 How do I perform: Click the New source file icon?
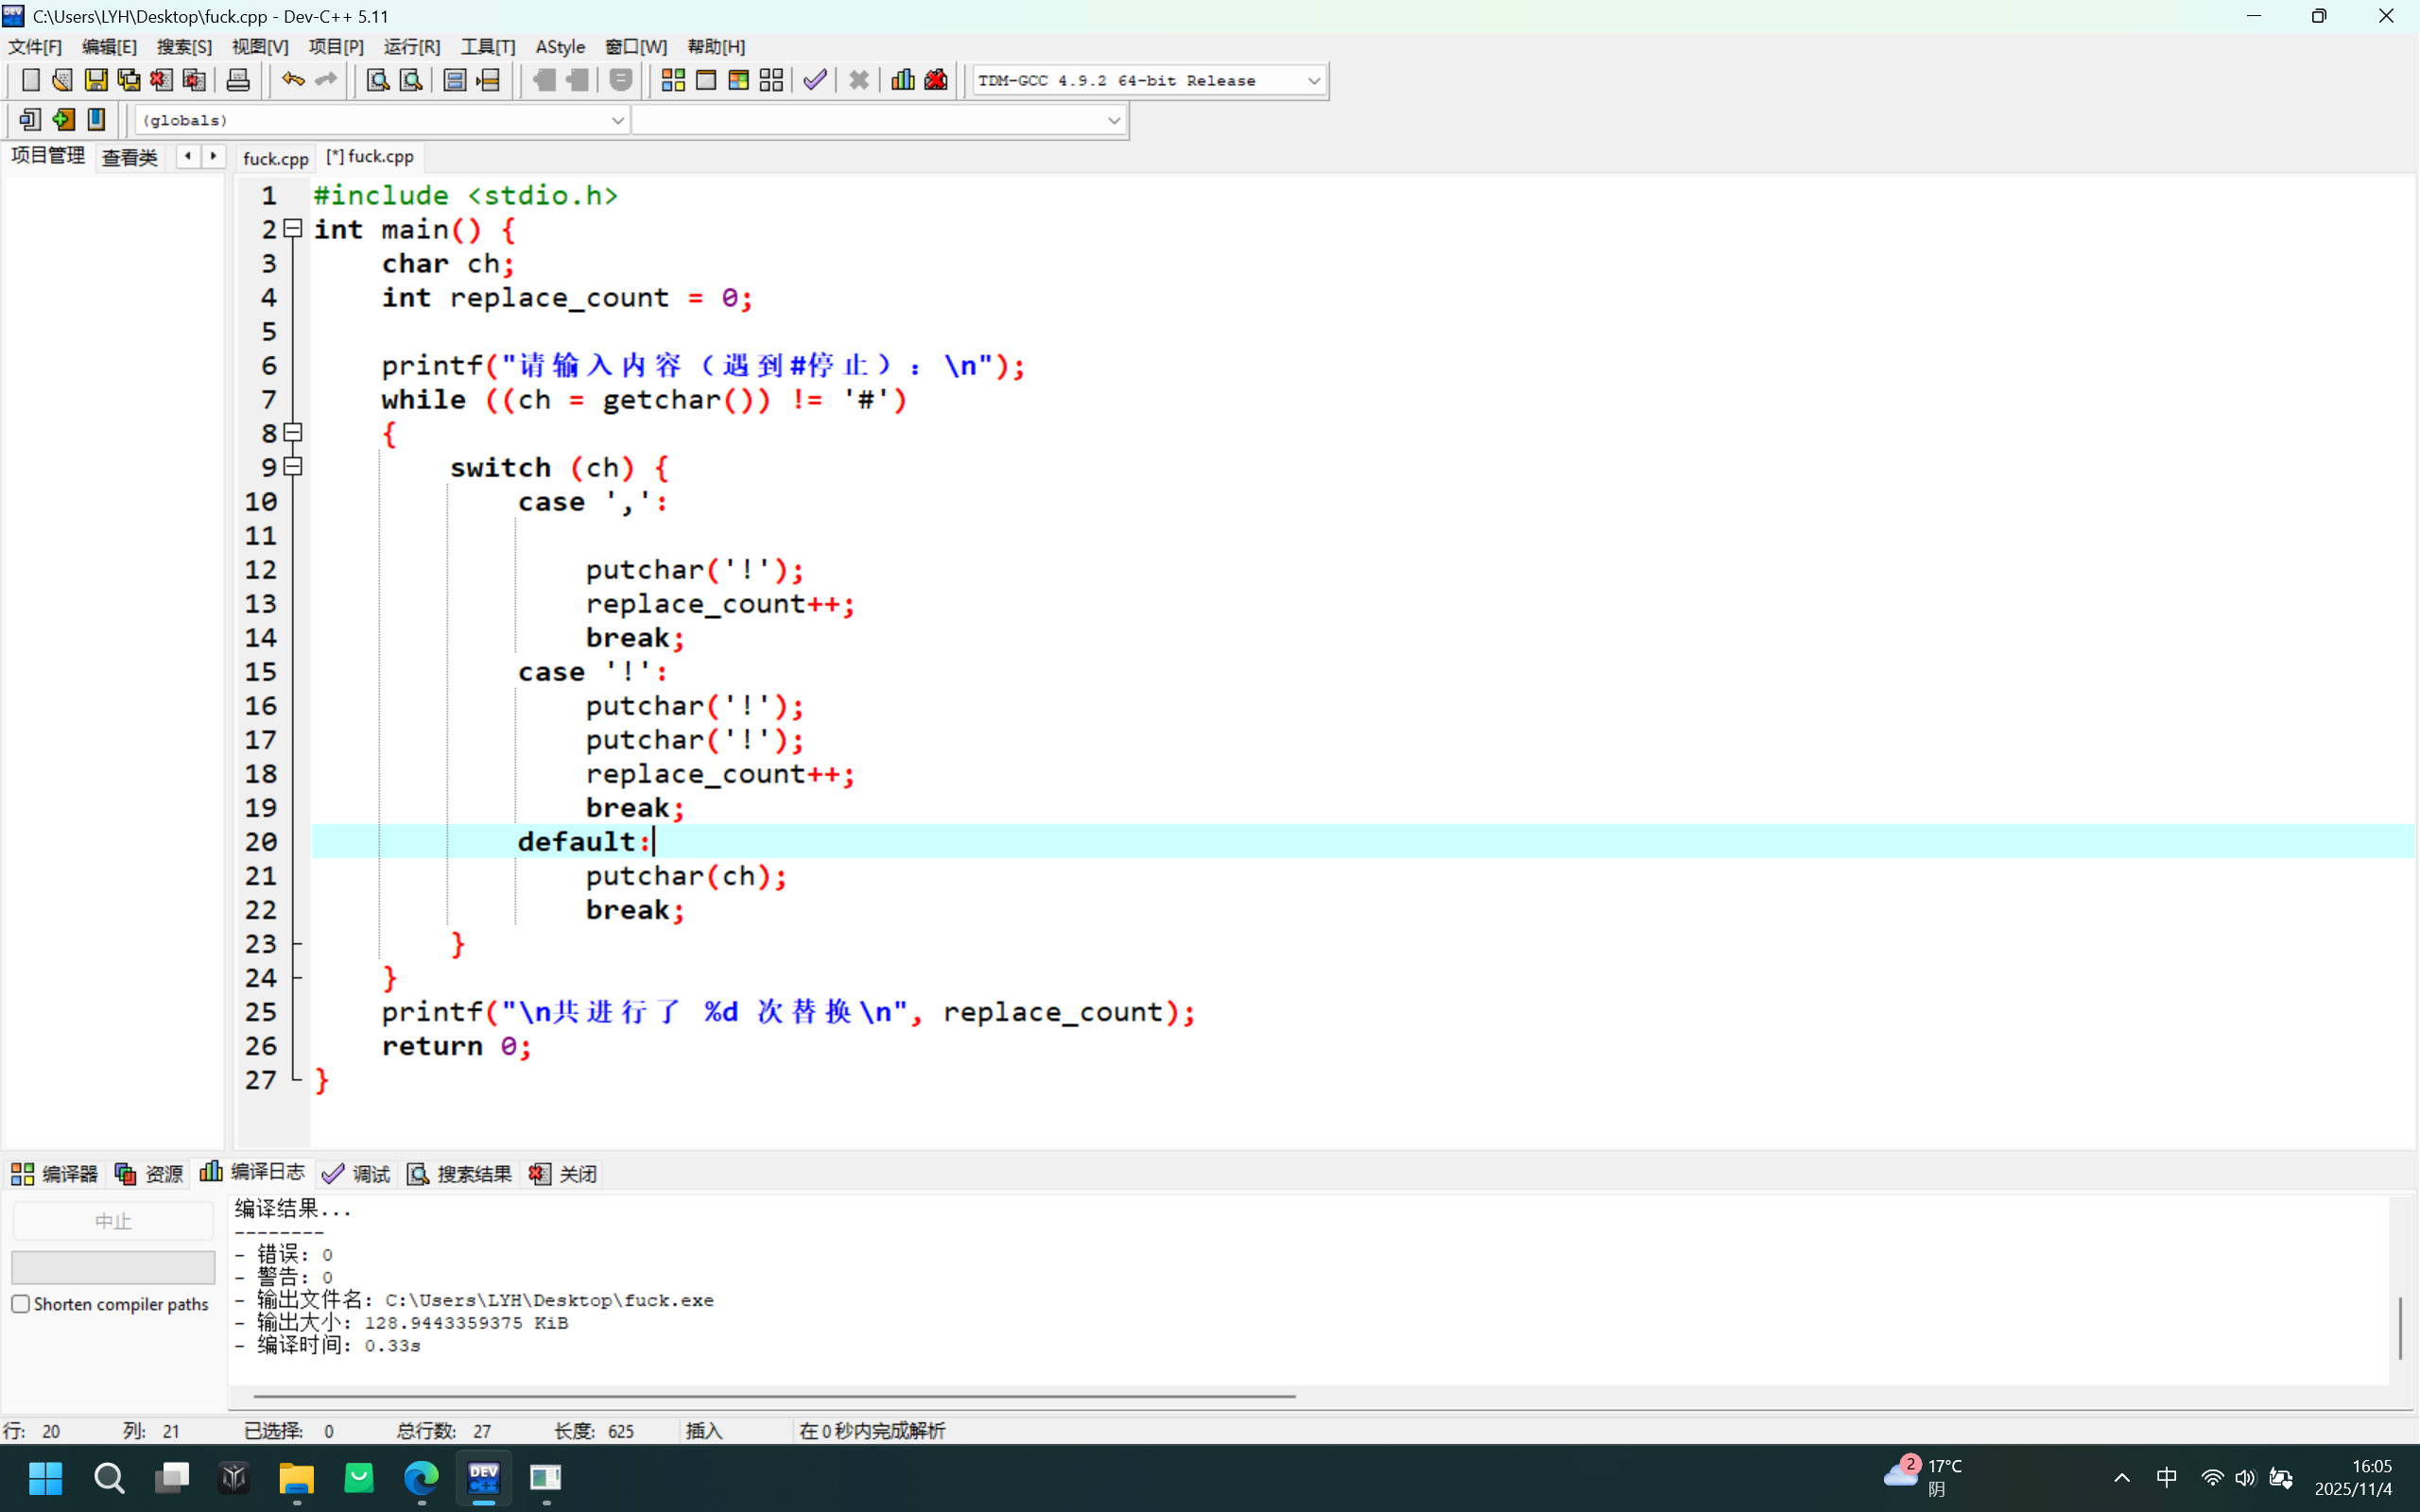click(30, 80)
